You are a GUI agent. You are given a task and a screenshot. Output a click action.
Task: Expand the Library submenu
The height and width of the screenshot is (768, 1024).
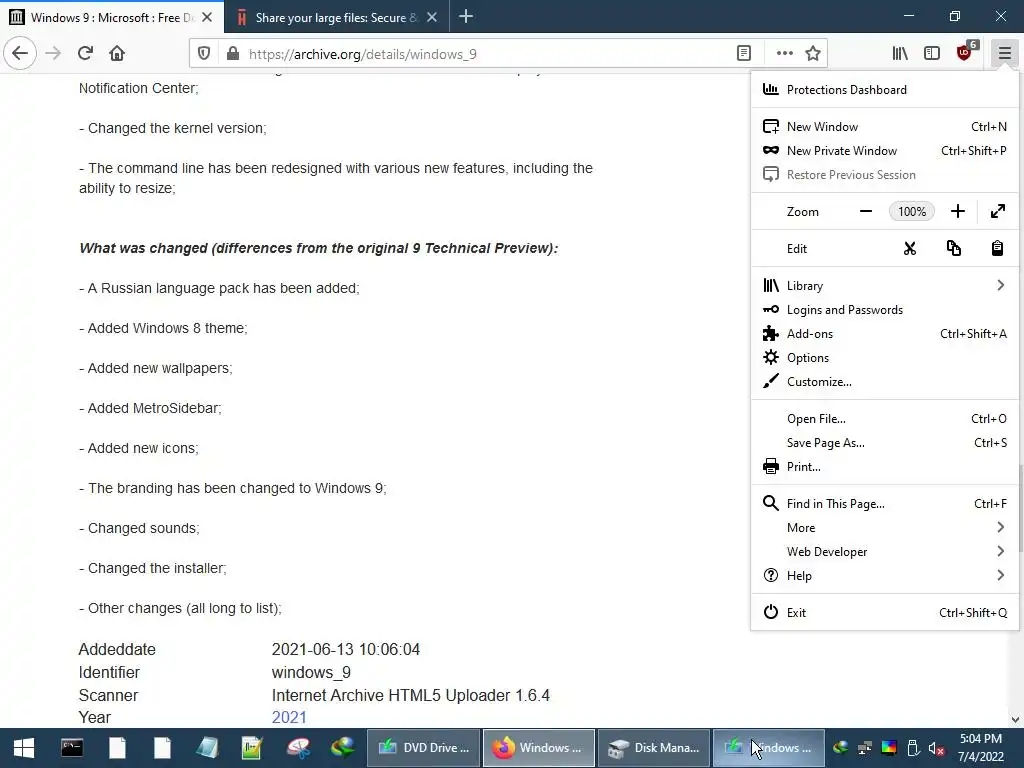click(x=885, y=285)
